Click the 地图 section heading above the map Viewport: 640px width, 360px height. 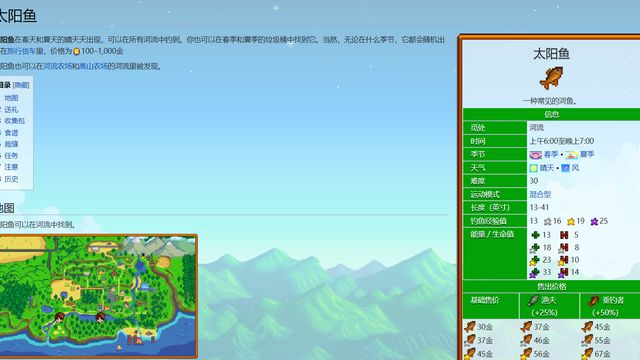[x=7, y=208]
